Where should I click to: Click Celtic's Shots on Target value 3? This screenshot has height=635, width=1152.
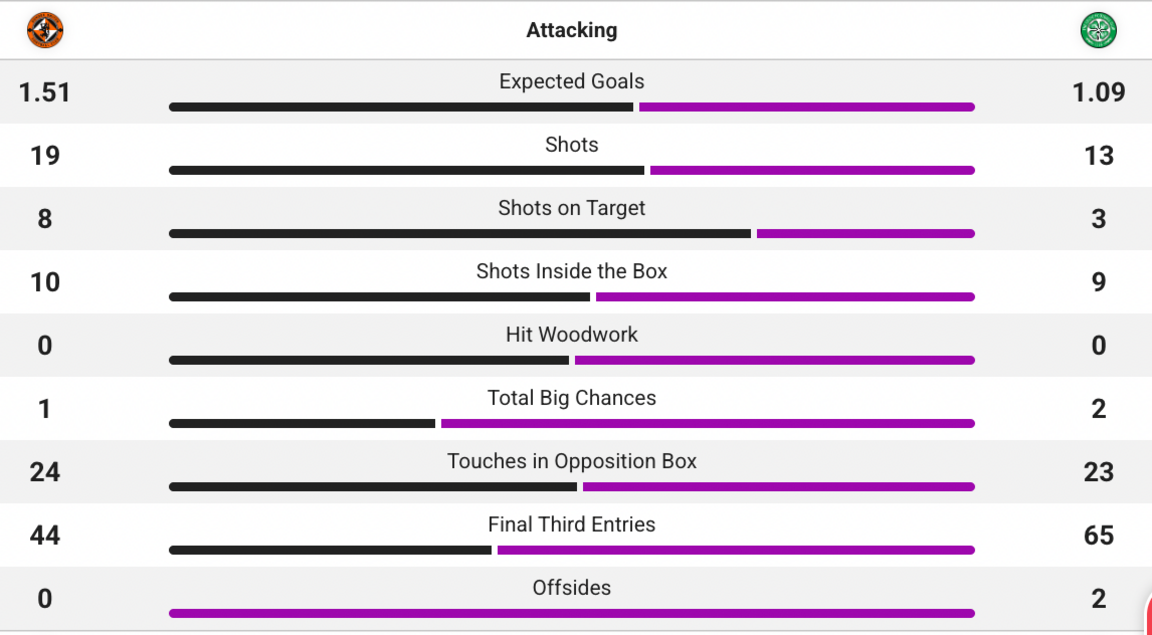point(1098,218)
